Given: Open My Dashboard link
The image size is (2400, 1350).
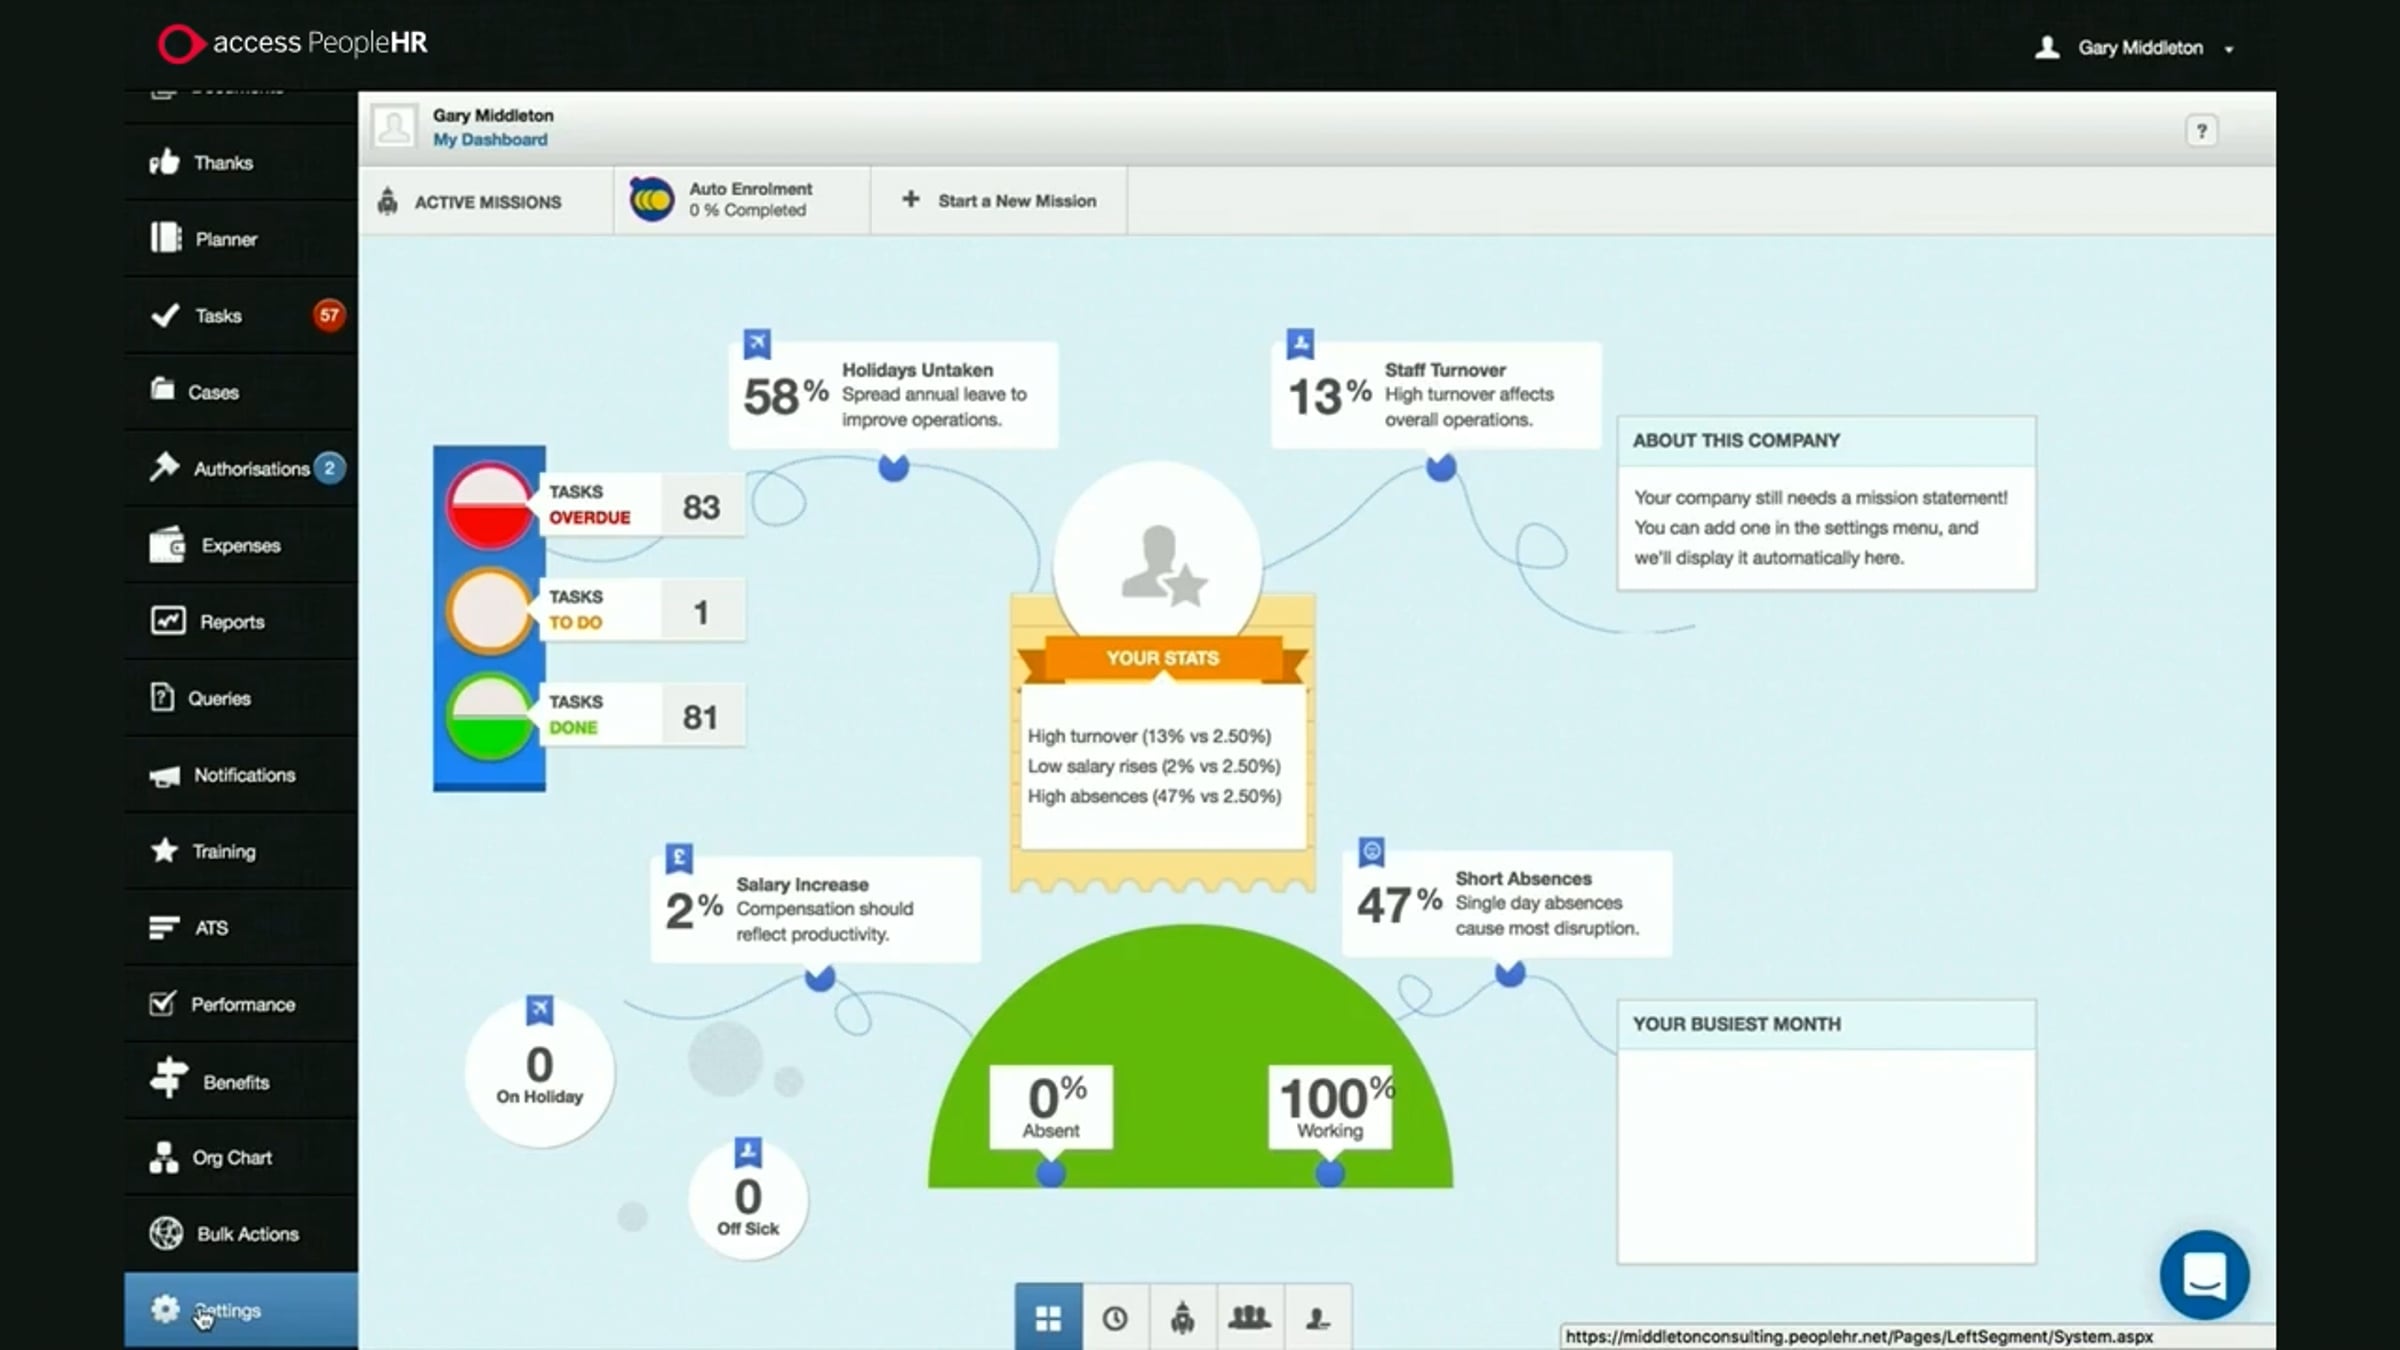Looking at the screenshot, I should (x=489, y=139).
